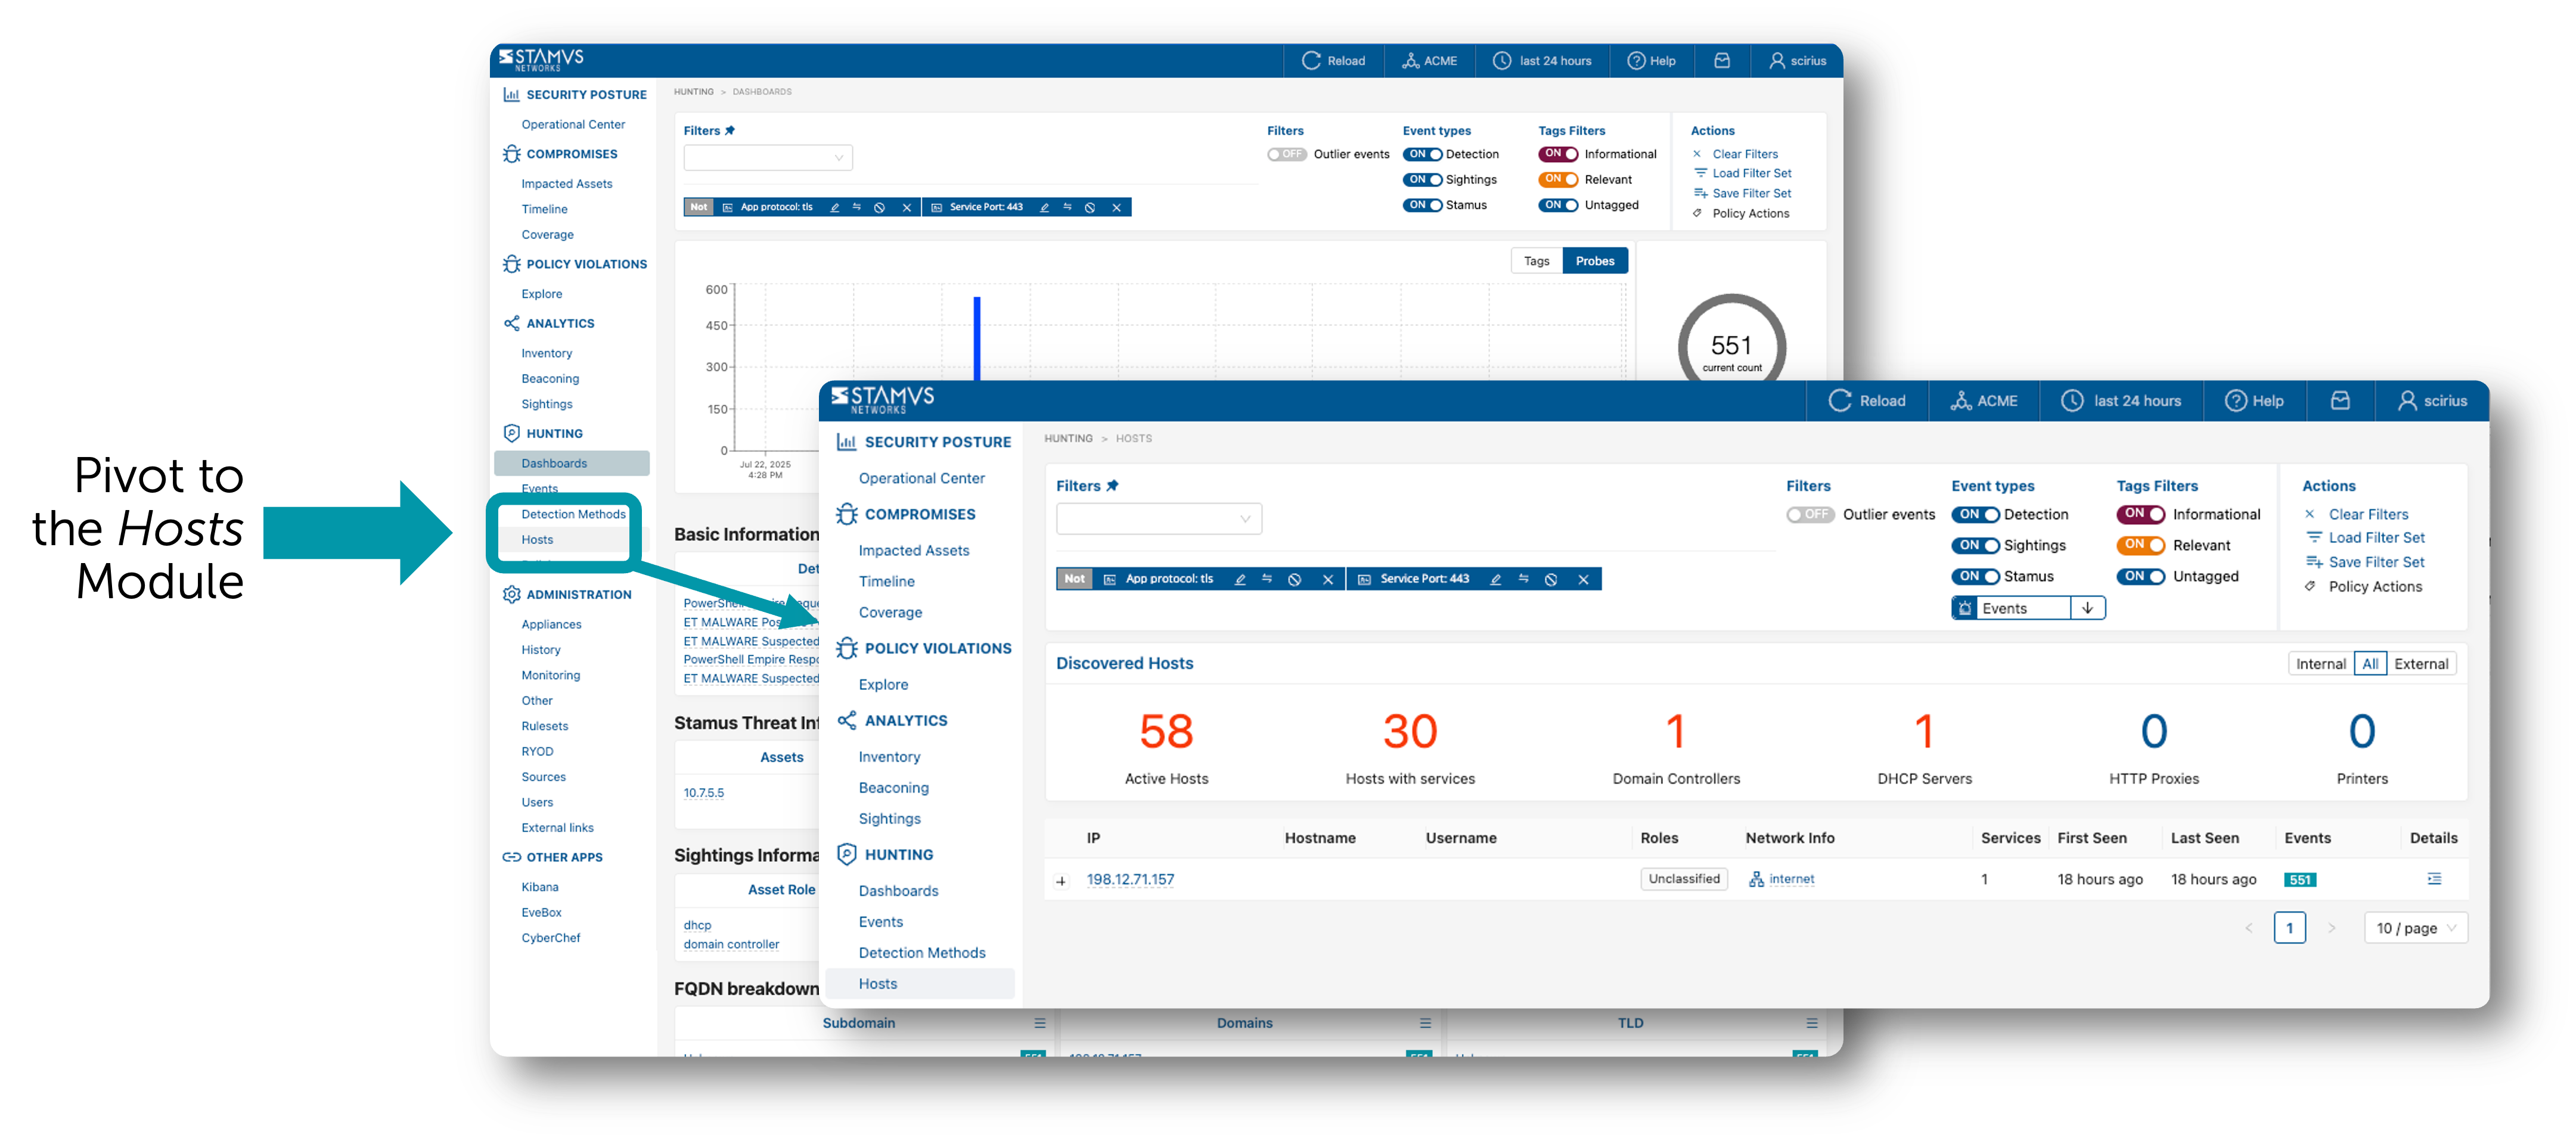Click the disable (ban) icon on App protocol tls filter, Hosts page
This screenshot has height=1141, width=2576.
pyautogui.click(x=1295, y=579)
